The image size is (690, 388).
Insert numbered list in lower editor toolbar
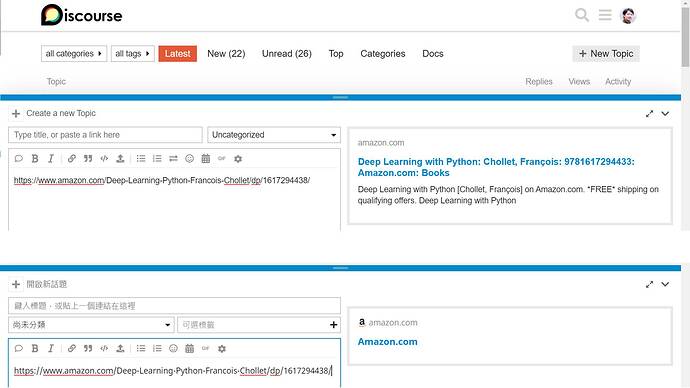(157, 348)
